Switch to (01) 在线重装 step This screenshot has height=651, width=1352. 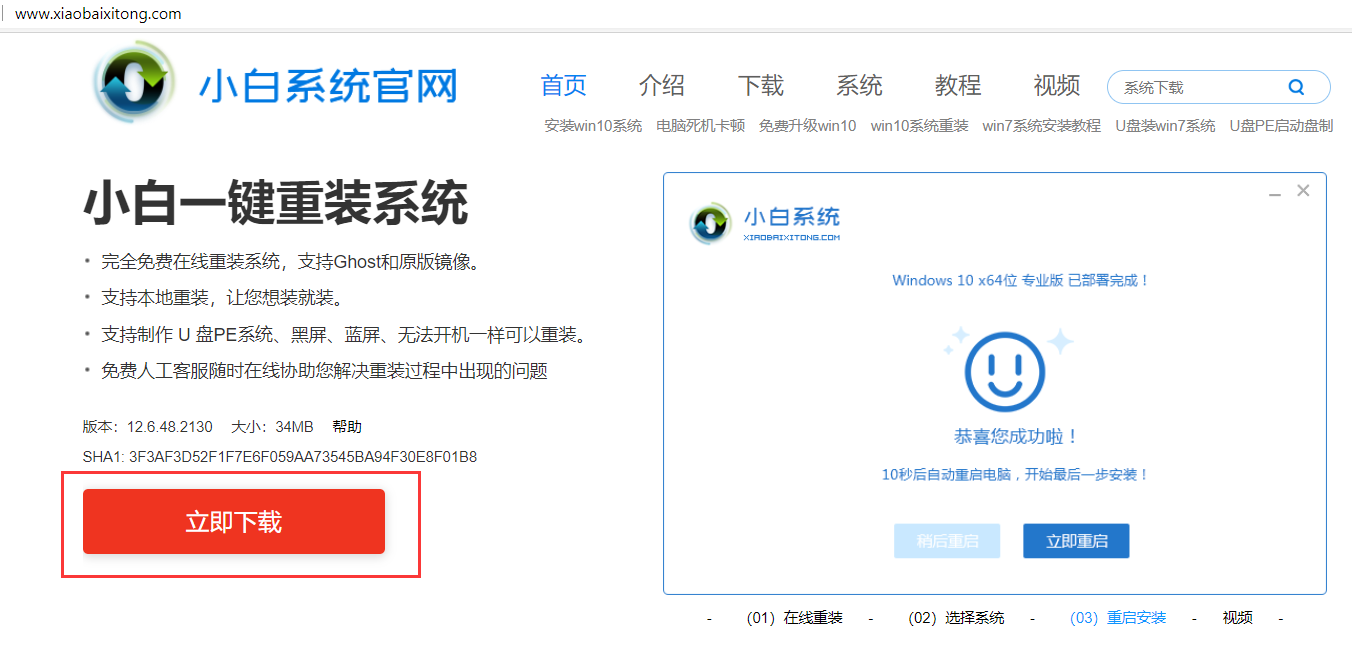[795, 618]
